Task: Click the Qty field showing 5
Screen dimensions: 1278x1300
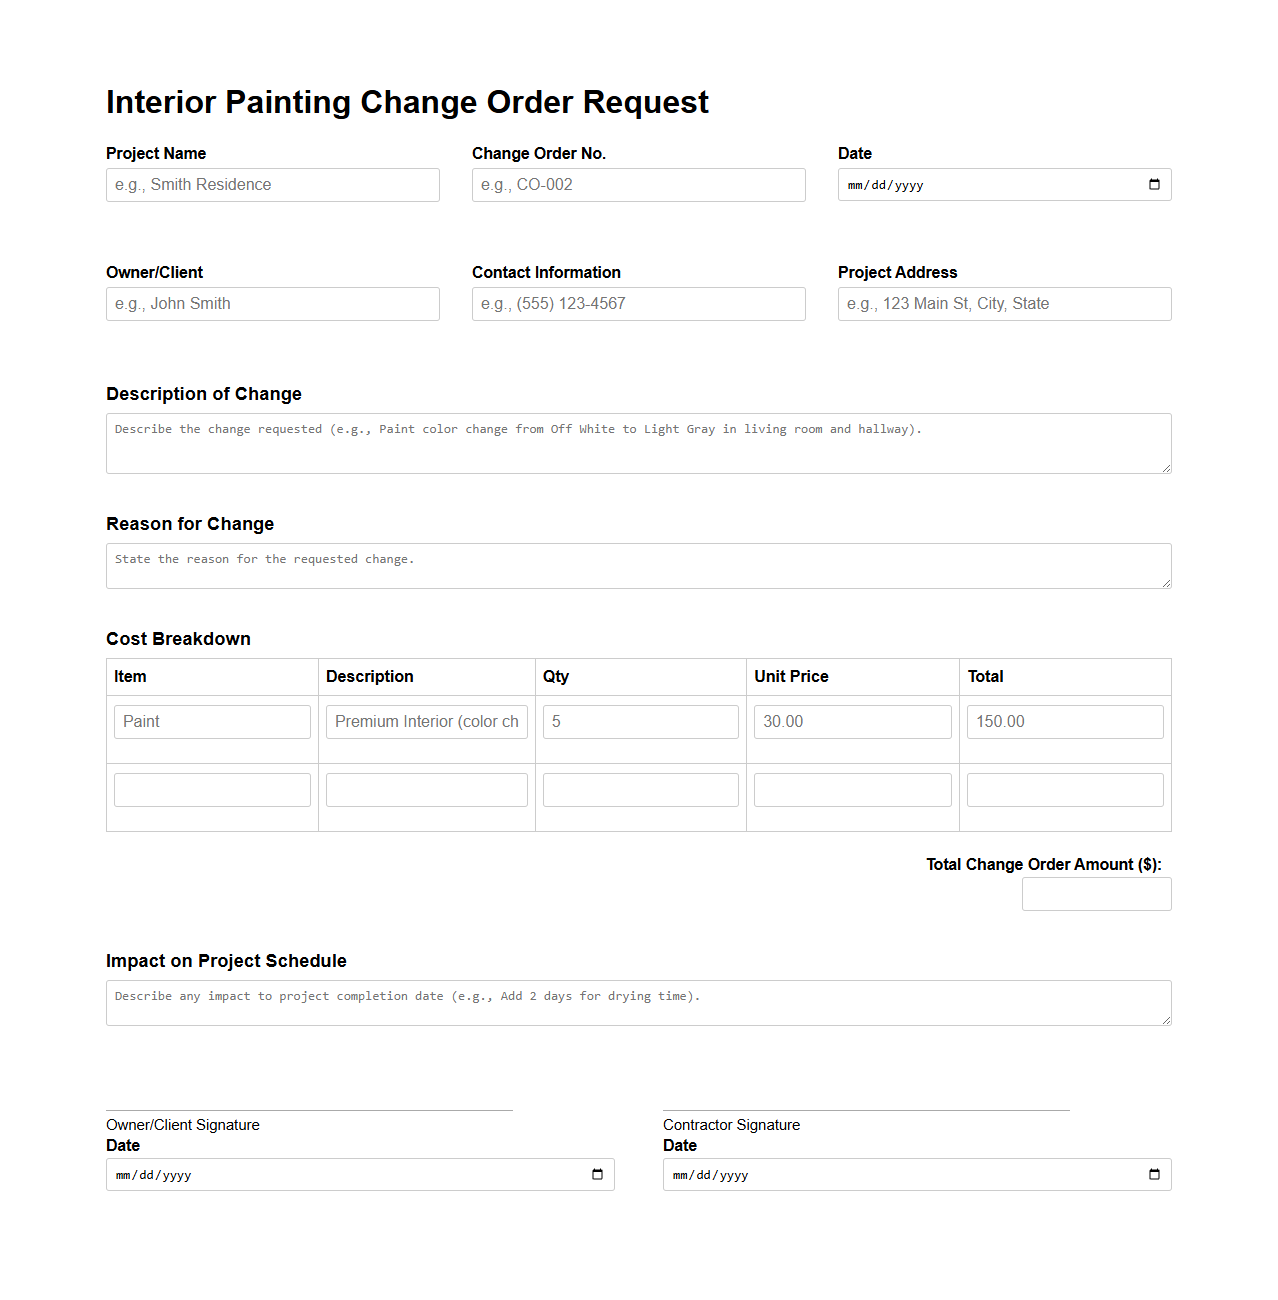Action: pos(640,721)
